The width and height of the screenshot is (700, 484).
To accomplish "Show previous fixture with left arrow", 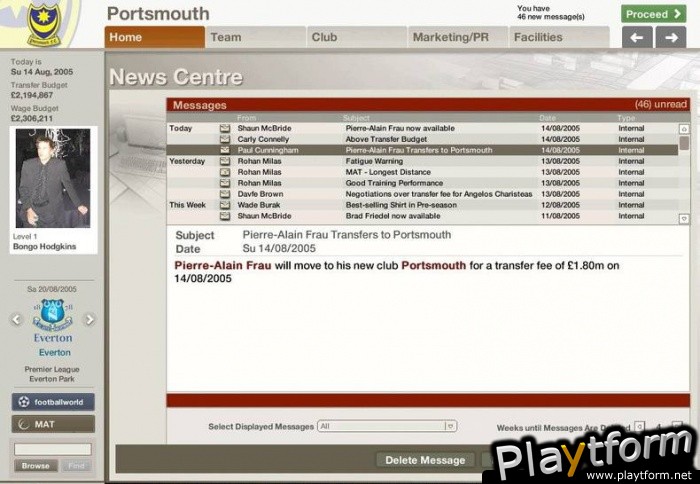I will click(x=17, y=320).
